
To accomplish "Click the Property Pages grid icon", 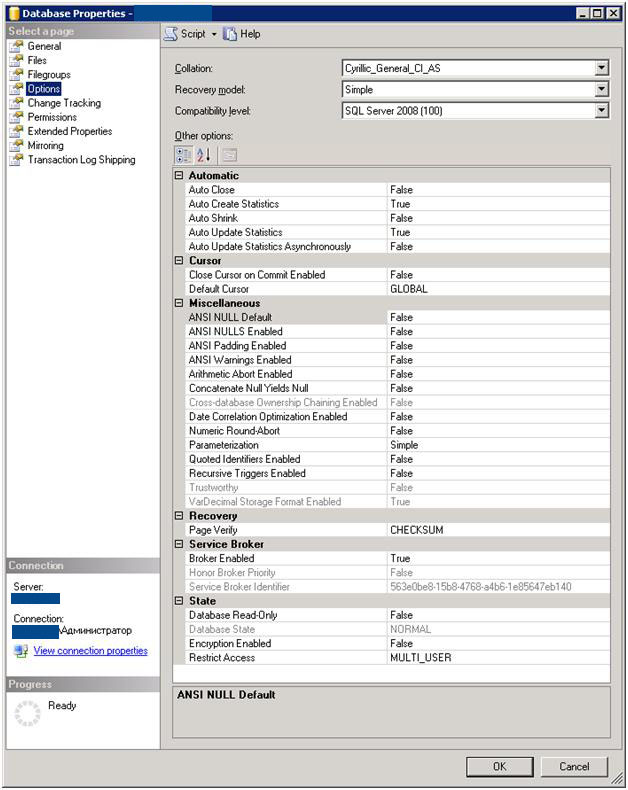I will (229, 155).
